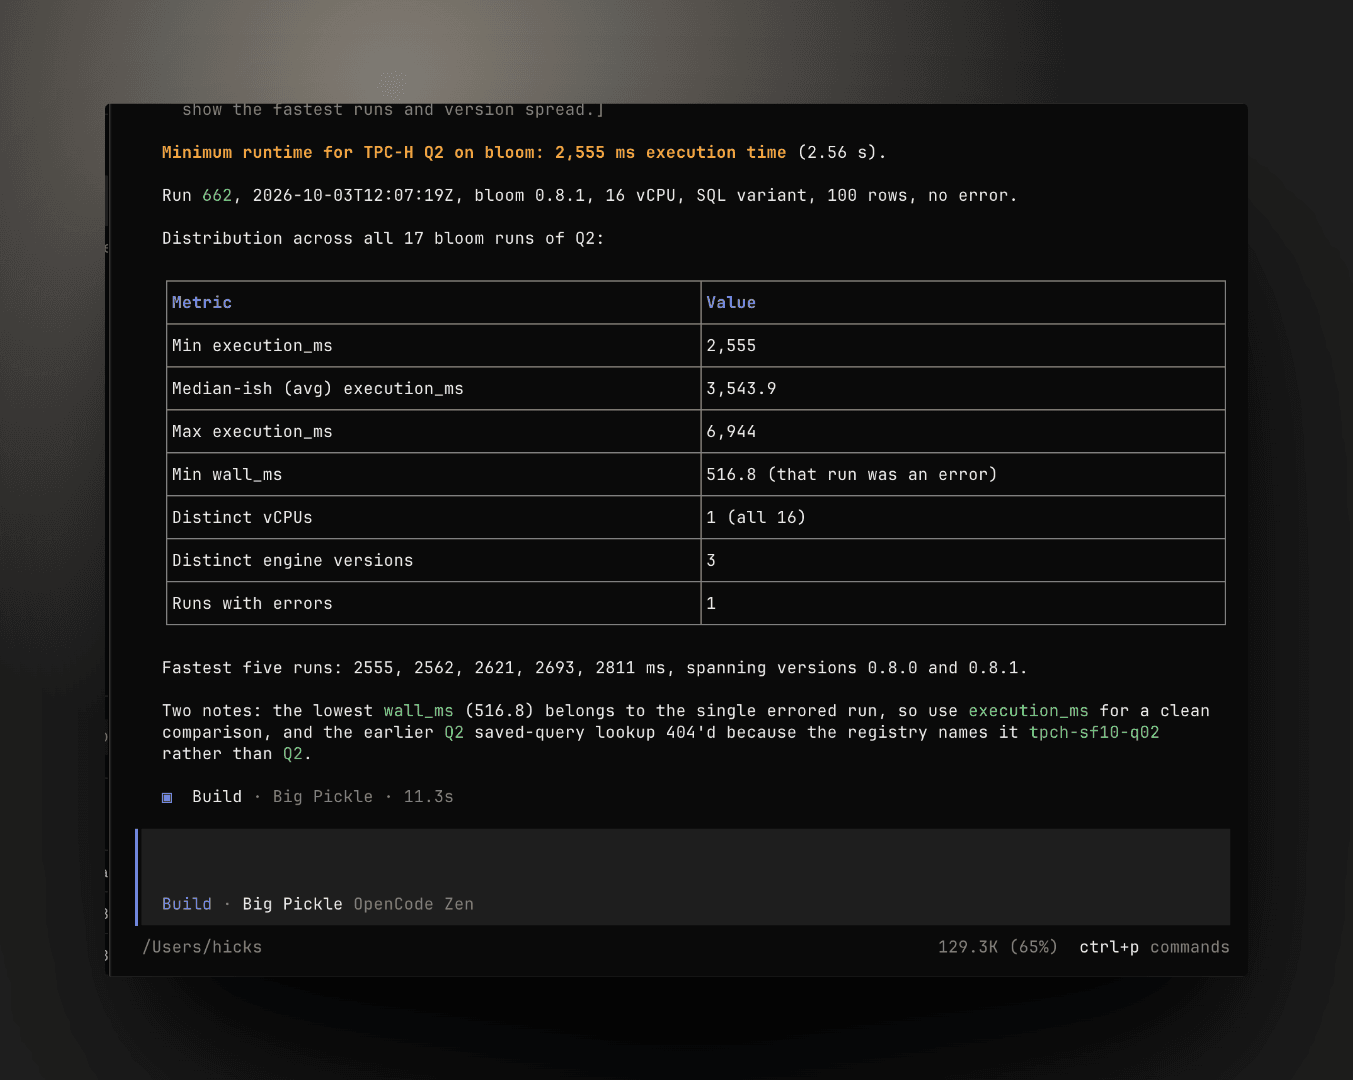Click Min wall_ms table cell
Screen dimensions: 1353x1080
click(433, 475)
